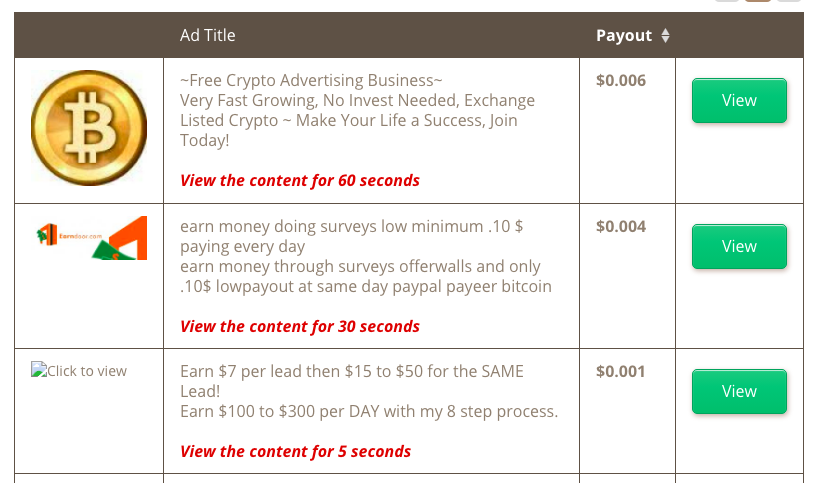This screenshot has width=825, height=483.
Task: Click the golden Bitcoin coin image
Action: pyautogui.click(x=89, y=128)
